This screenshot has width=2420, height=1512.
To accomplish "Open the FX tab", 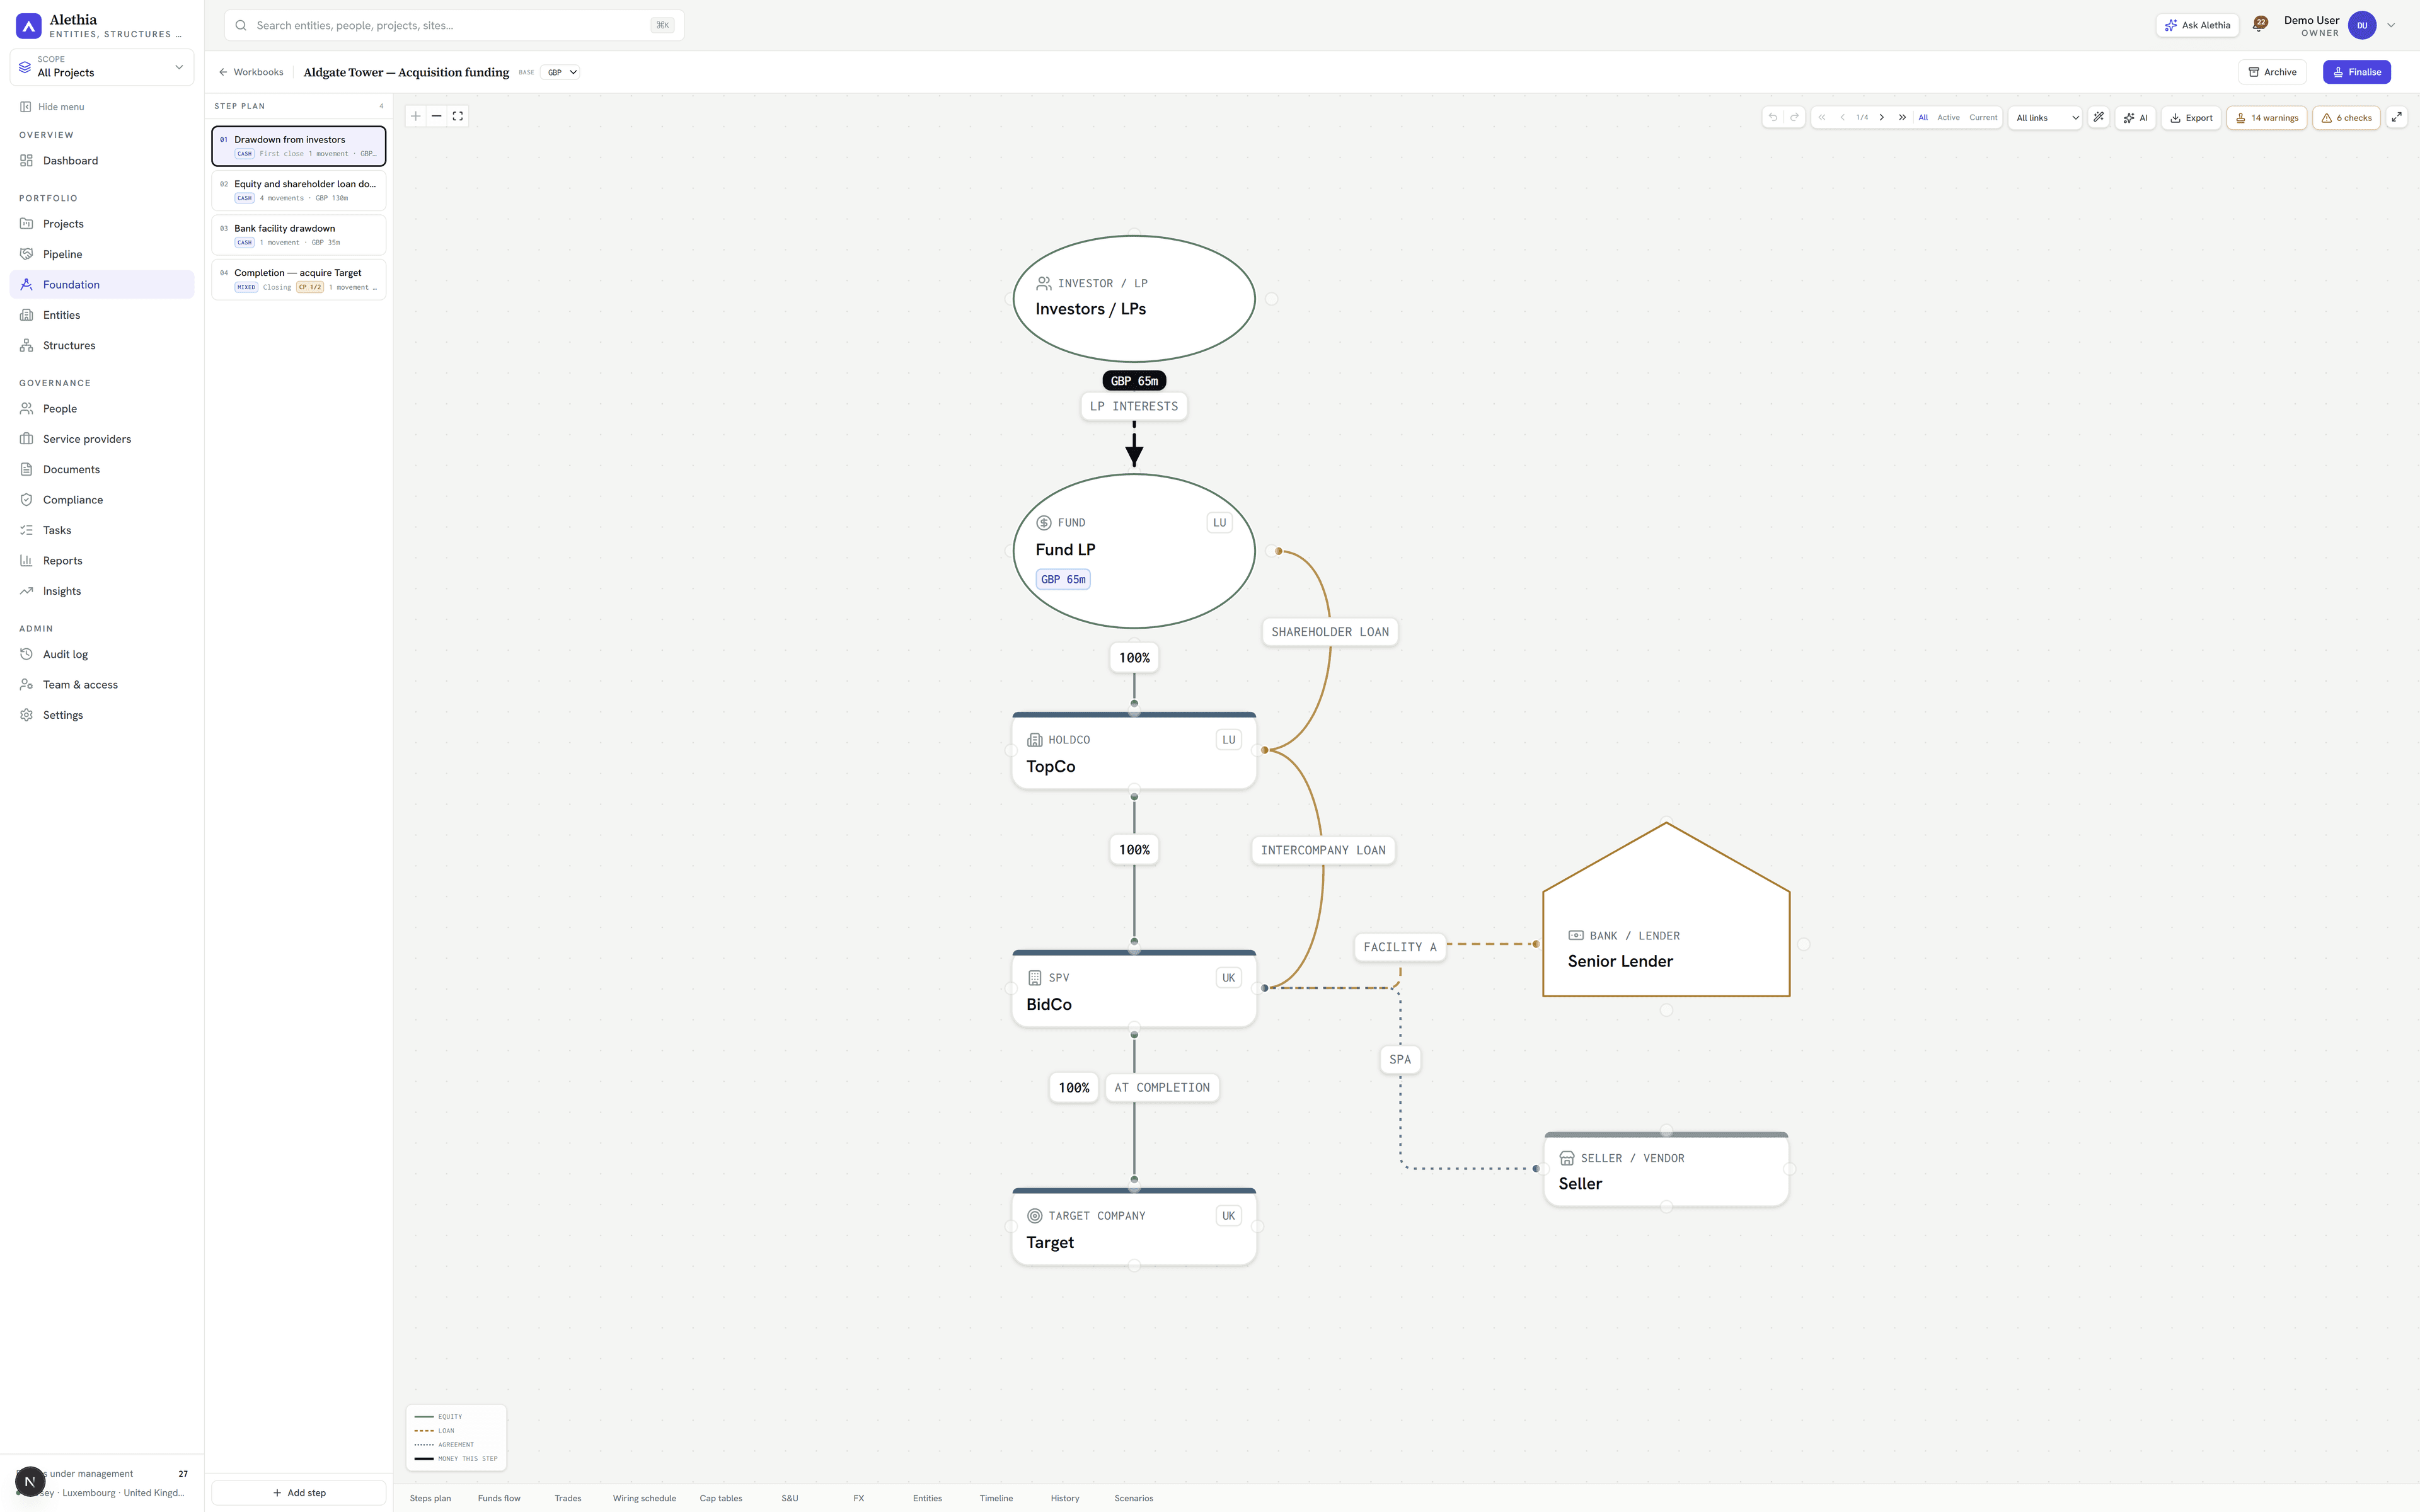I will point(859,1498).
